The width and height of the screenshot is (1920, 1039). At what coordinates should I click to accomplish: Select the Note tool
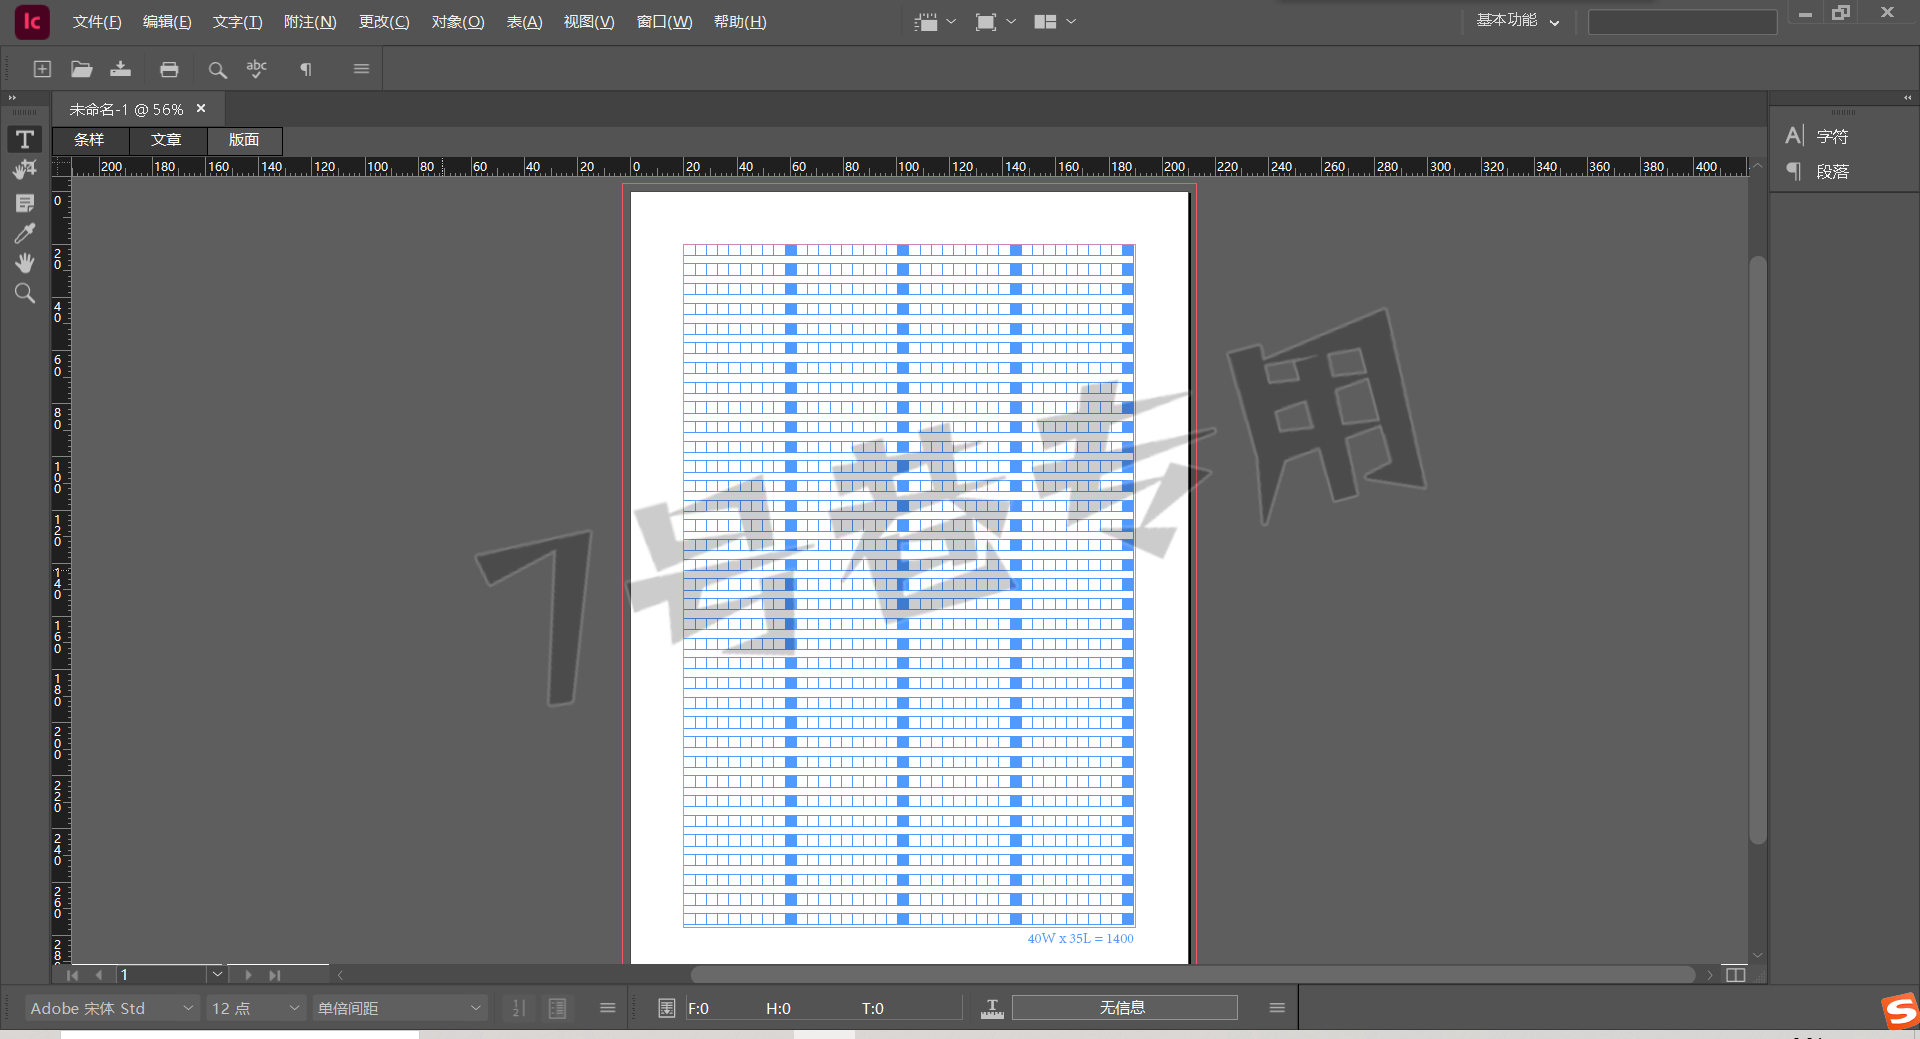25,203
